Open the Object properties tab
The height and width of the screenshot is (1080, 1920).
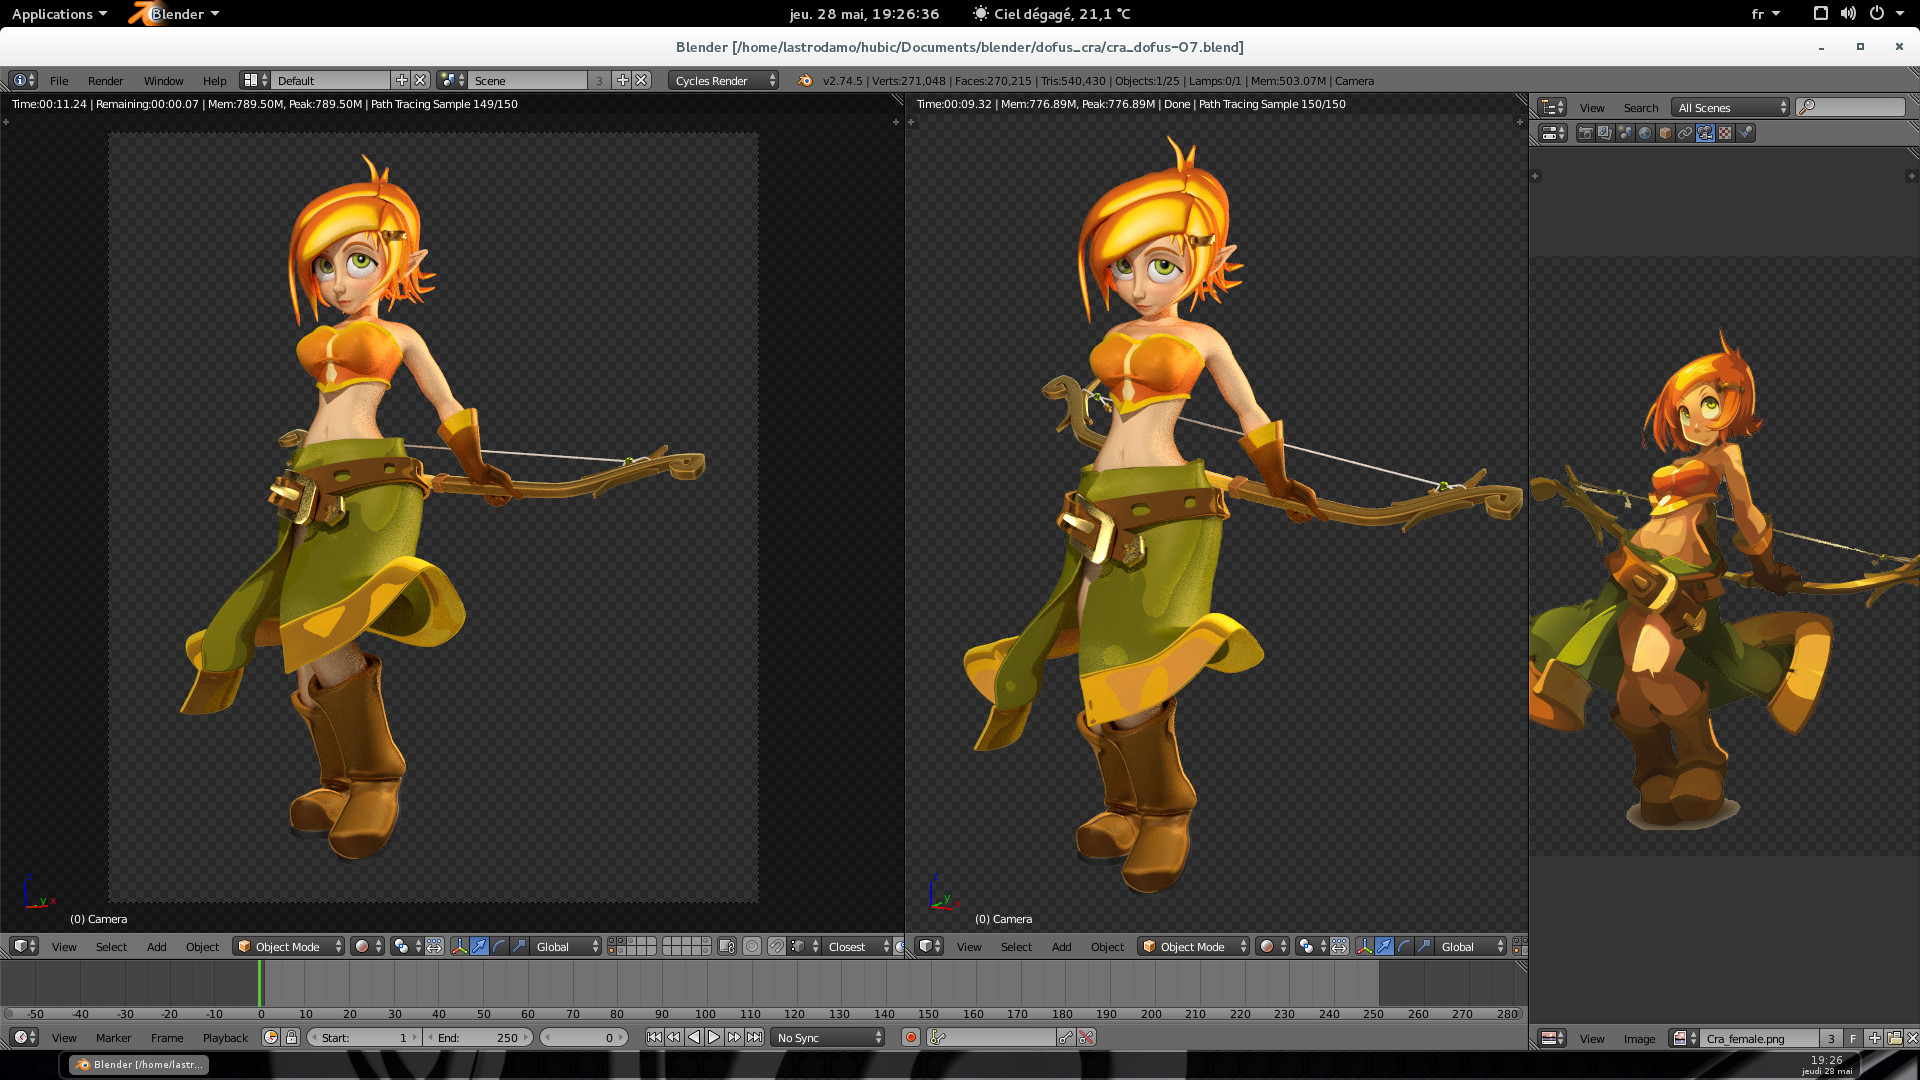pyautogui.click(x=1665, y=133)
